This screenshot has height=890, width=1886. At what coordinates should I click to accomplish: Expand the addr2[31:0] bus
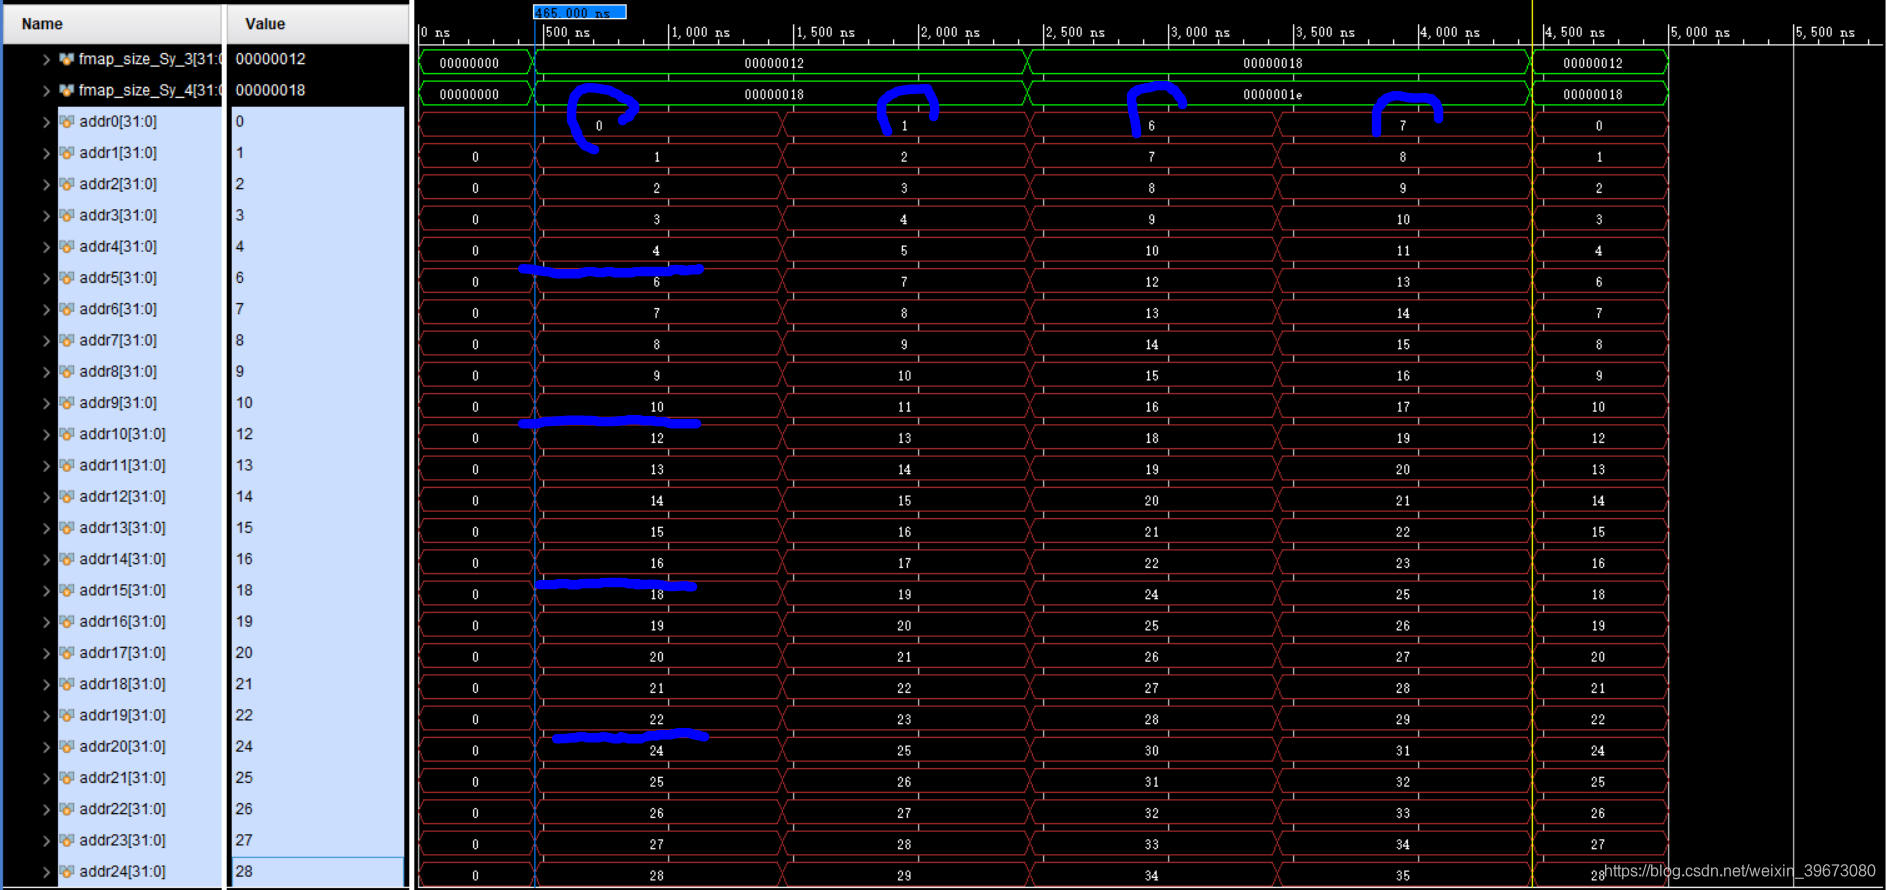(x=46, y=185)
